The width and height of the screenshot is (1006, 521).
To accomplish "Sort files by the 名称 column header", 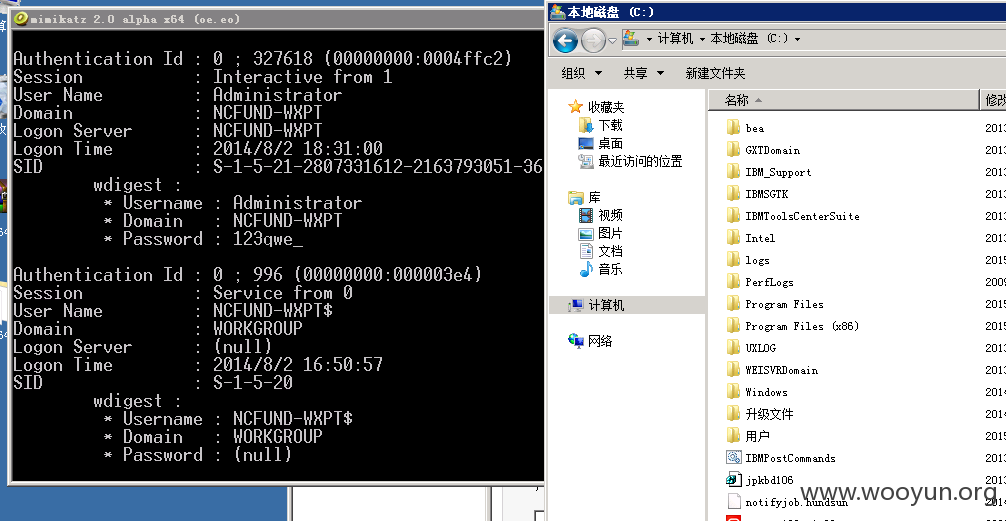I will 844,100.
